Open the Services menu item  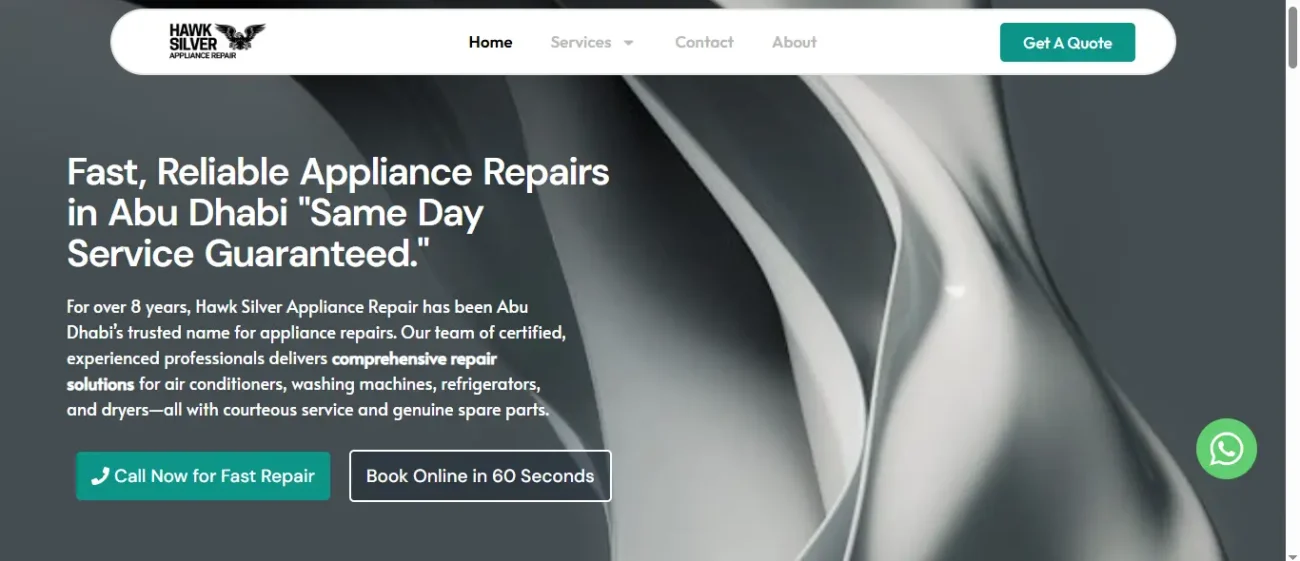580,42
